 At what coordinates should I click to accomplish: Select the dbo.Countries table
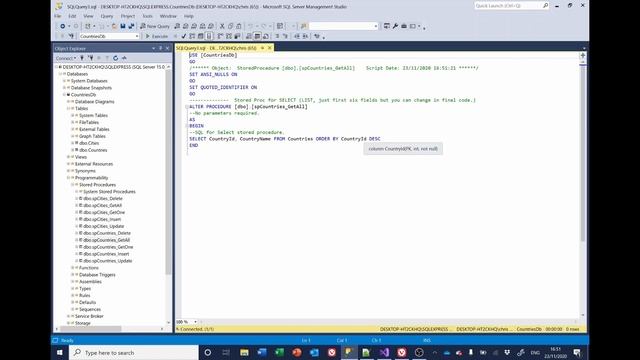[93, 150]
